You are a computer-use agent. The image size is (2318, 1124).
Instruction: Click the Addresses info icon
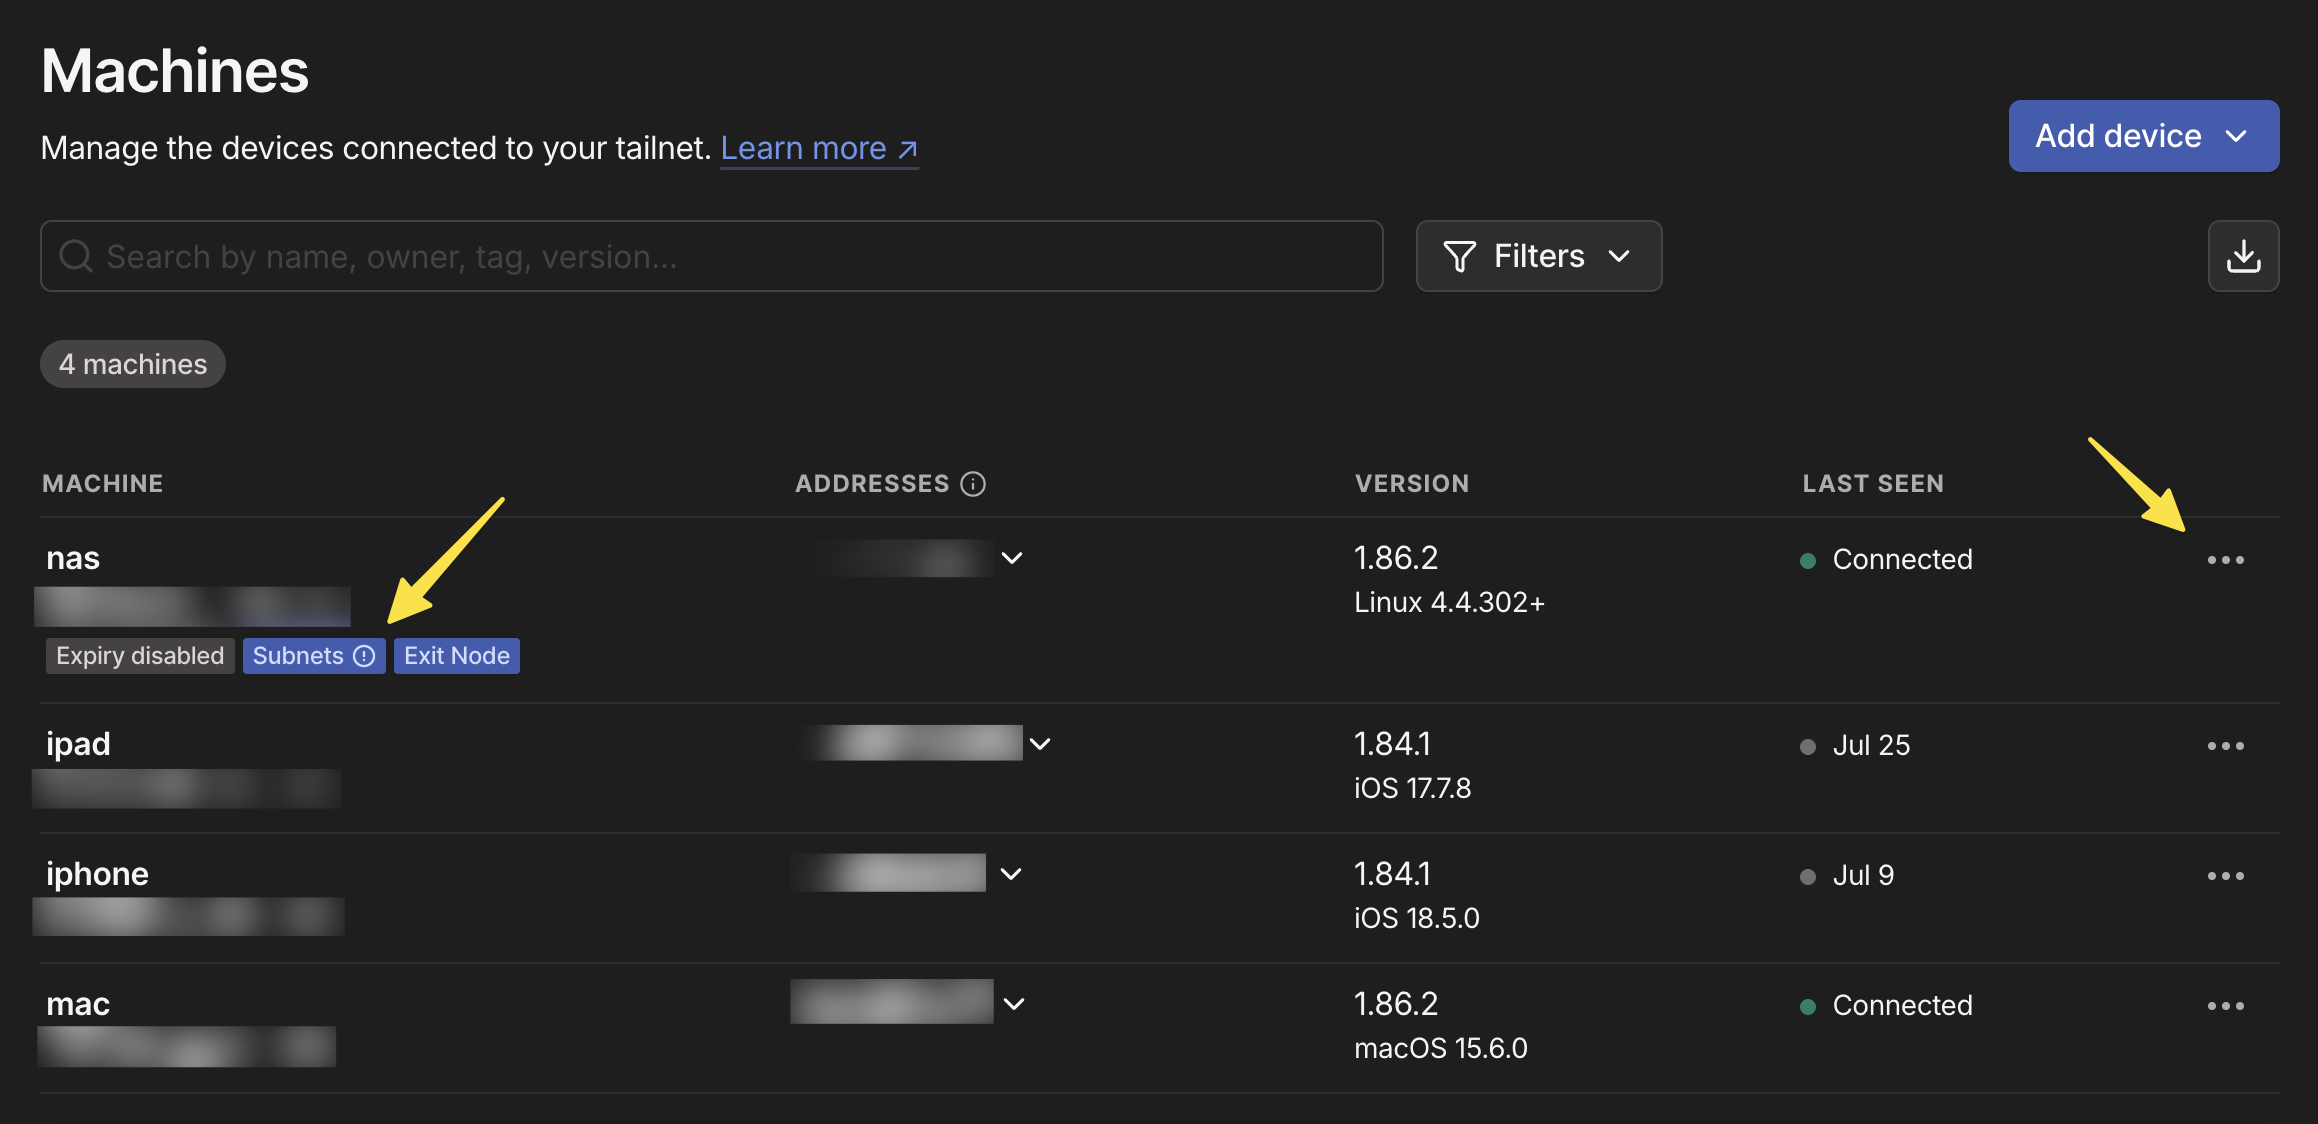coord(973,484)
